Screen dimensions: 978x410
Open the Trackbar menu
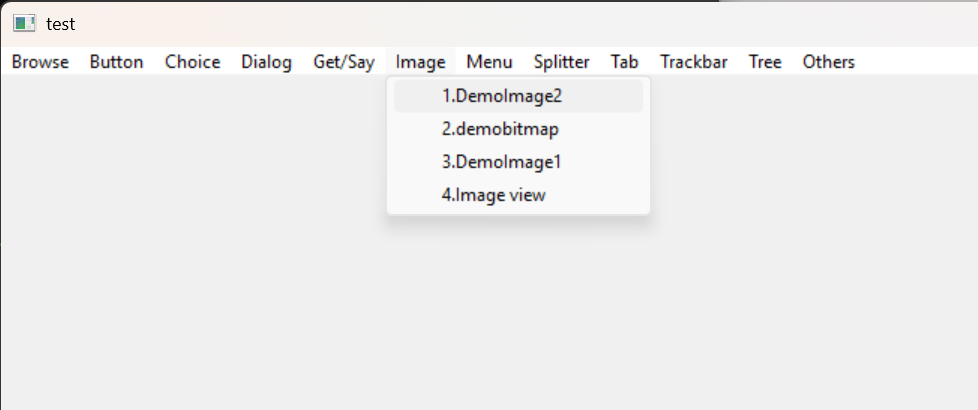(x=693, y=62)
